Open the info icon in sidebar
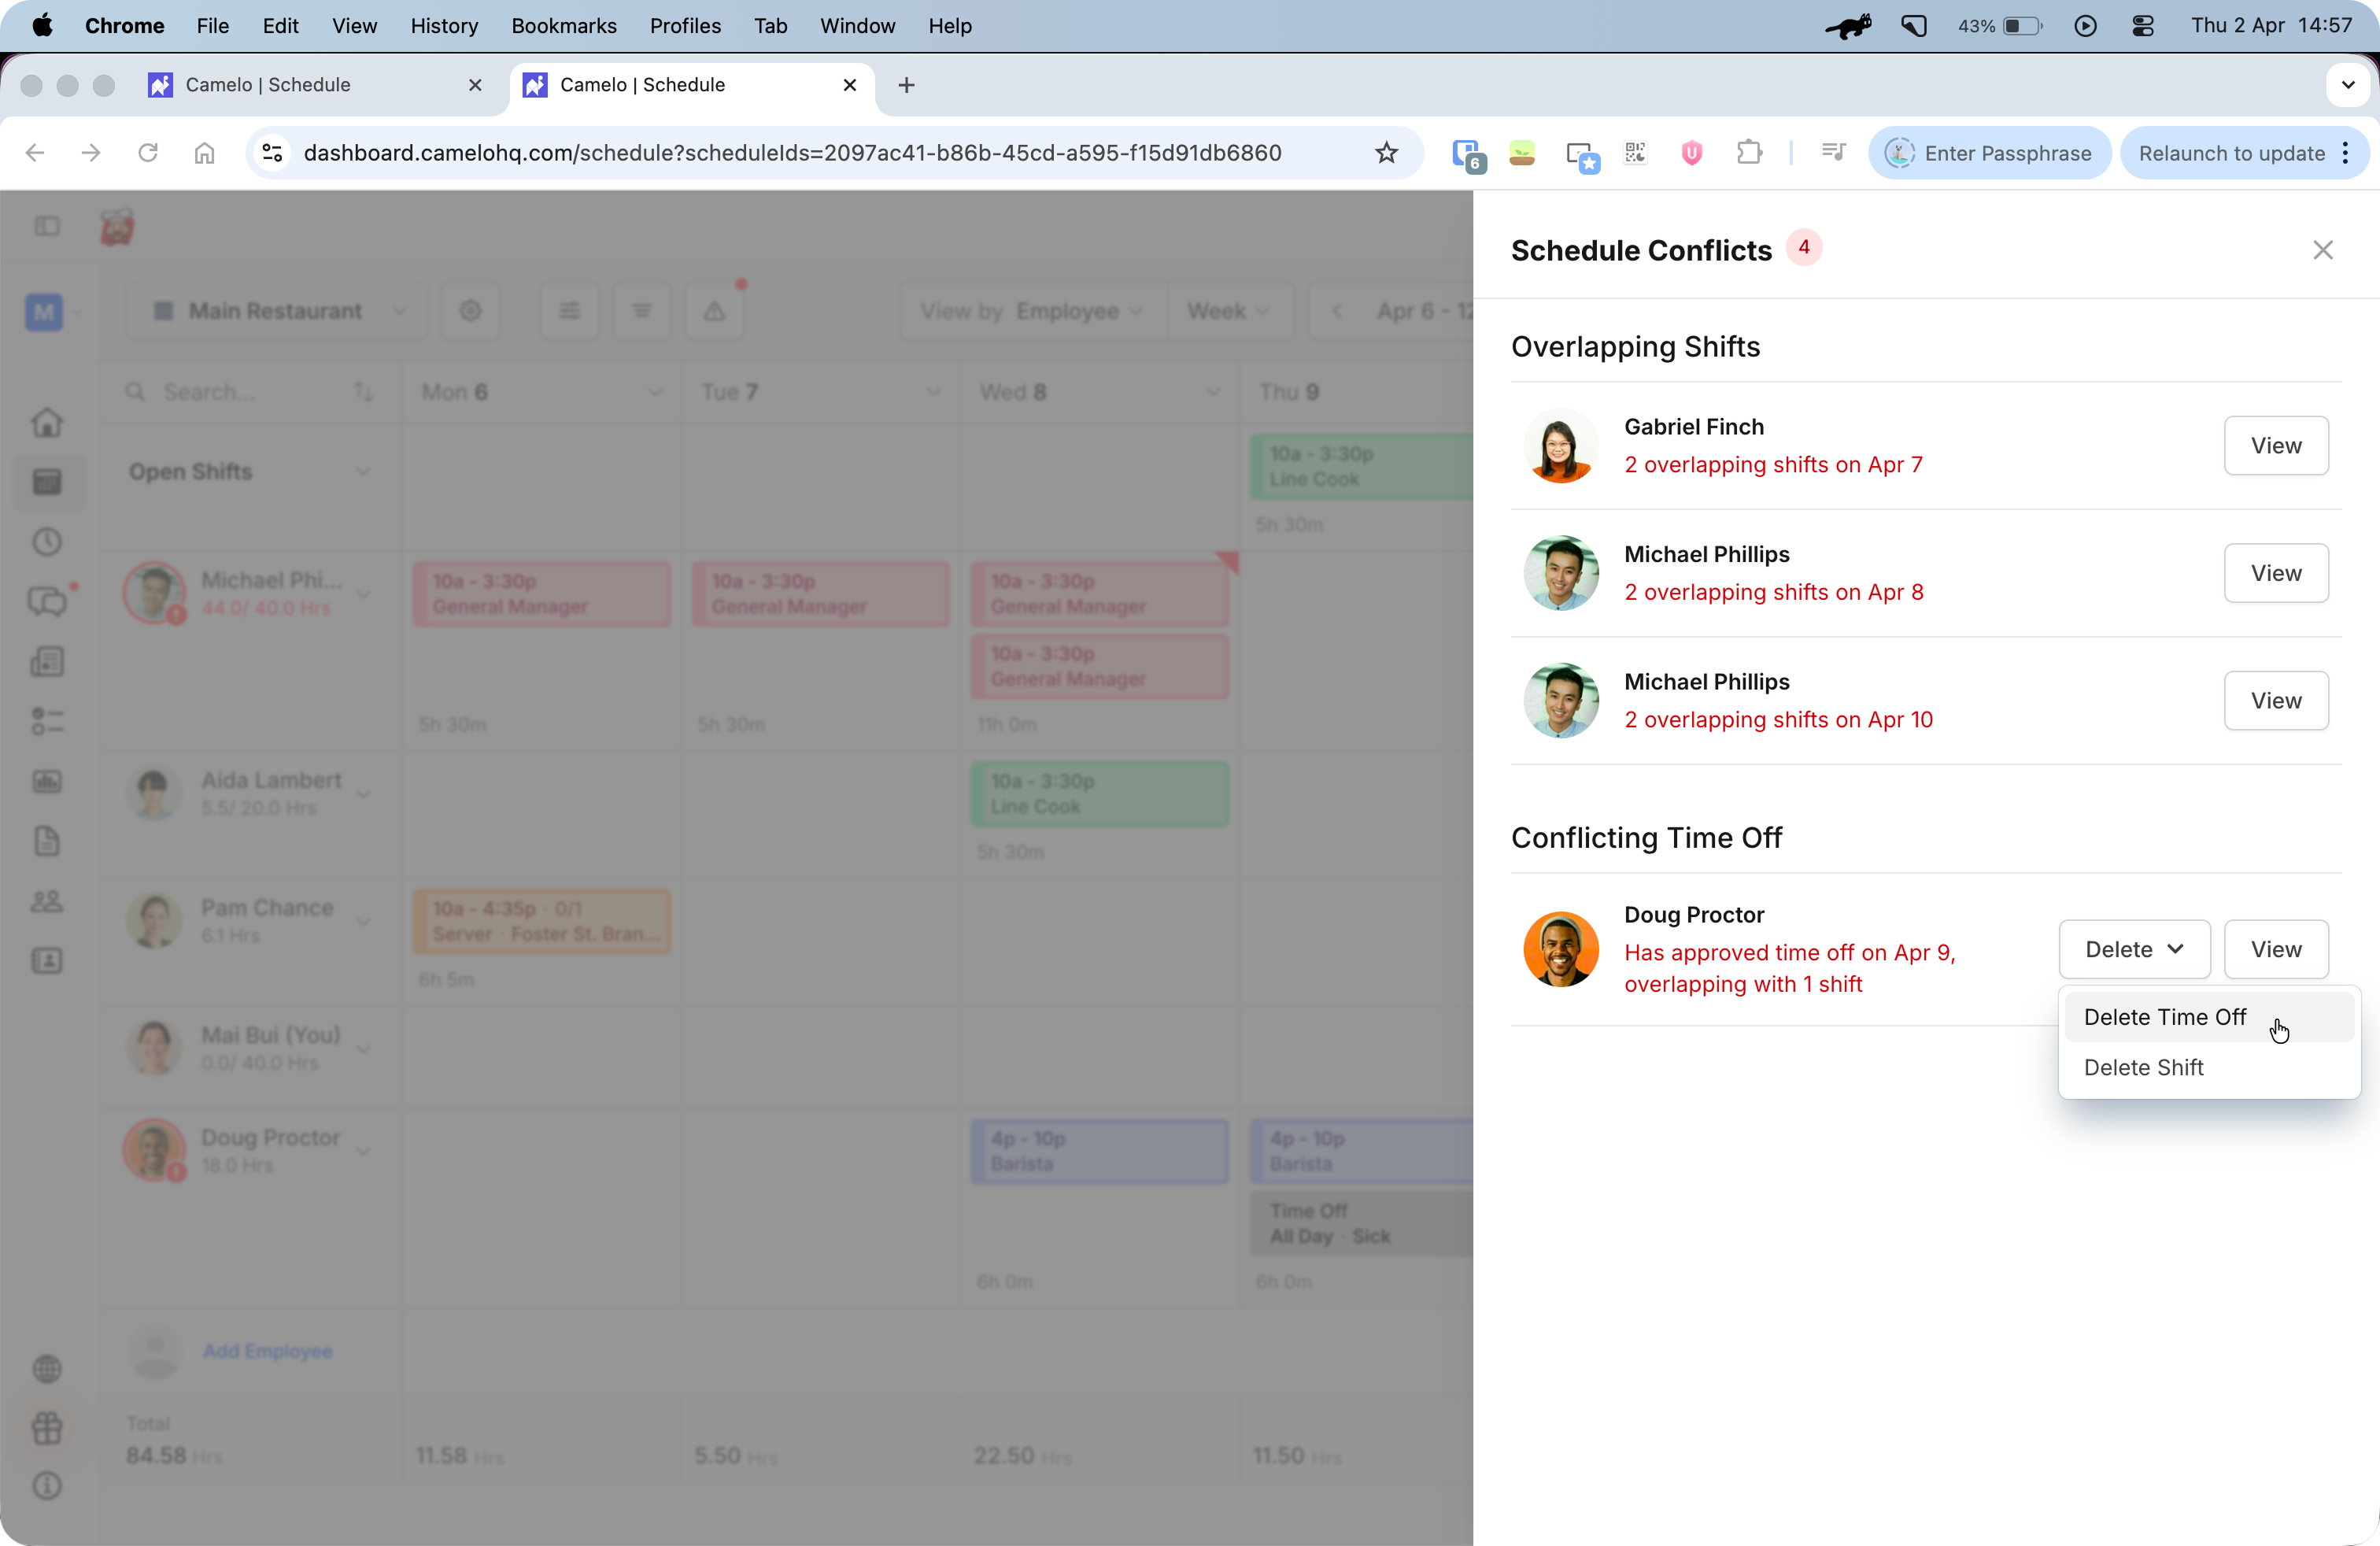2380x1546 pixels. [47, 1486]
